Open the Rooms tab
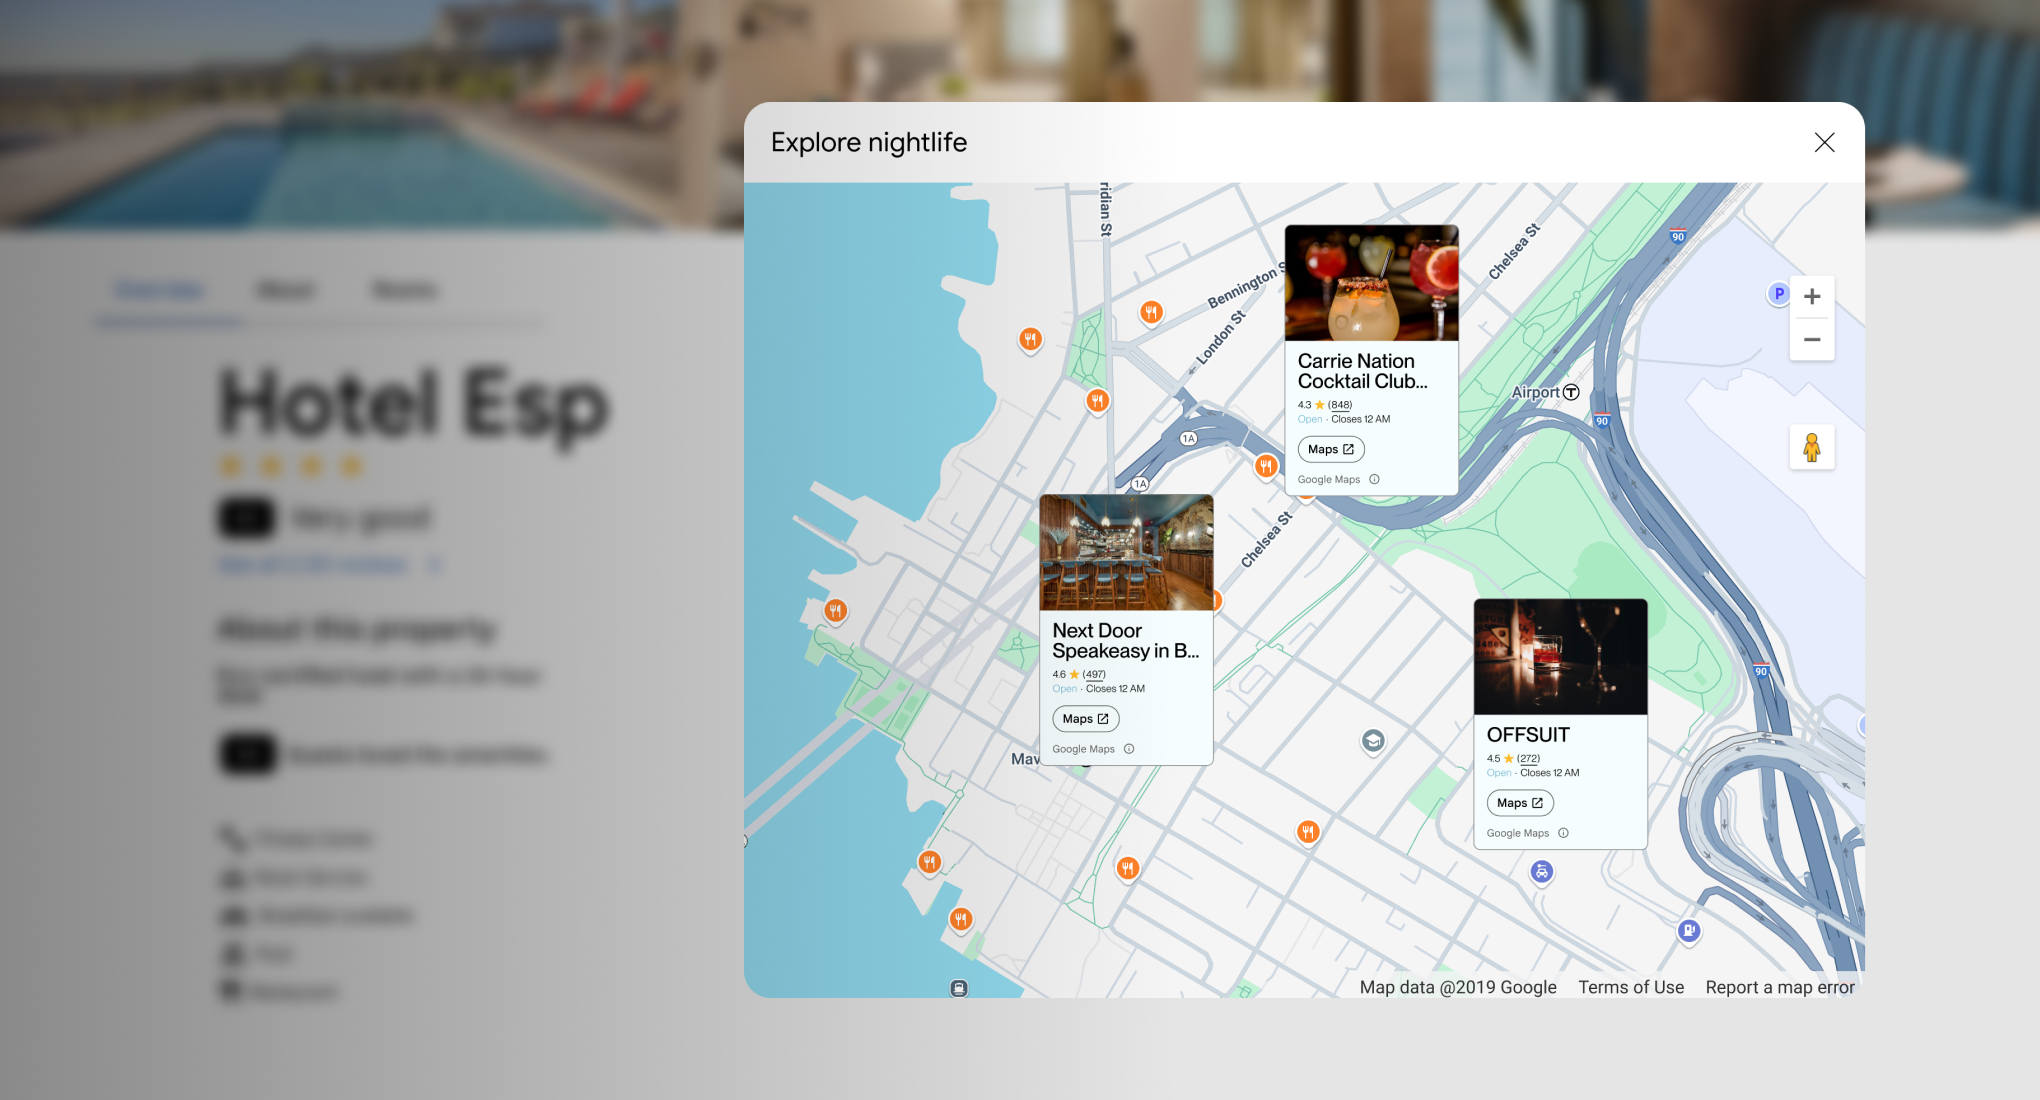 (x=404, y=289)
